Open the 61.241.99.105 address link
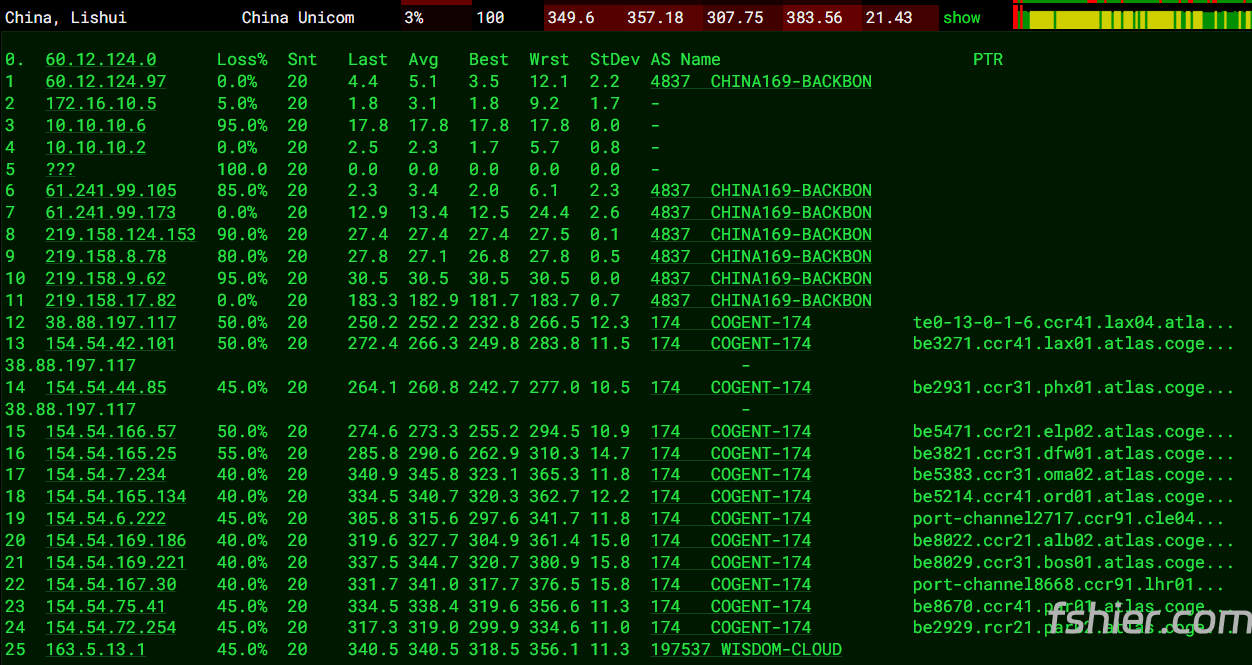 tap(110, 191)
